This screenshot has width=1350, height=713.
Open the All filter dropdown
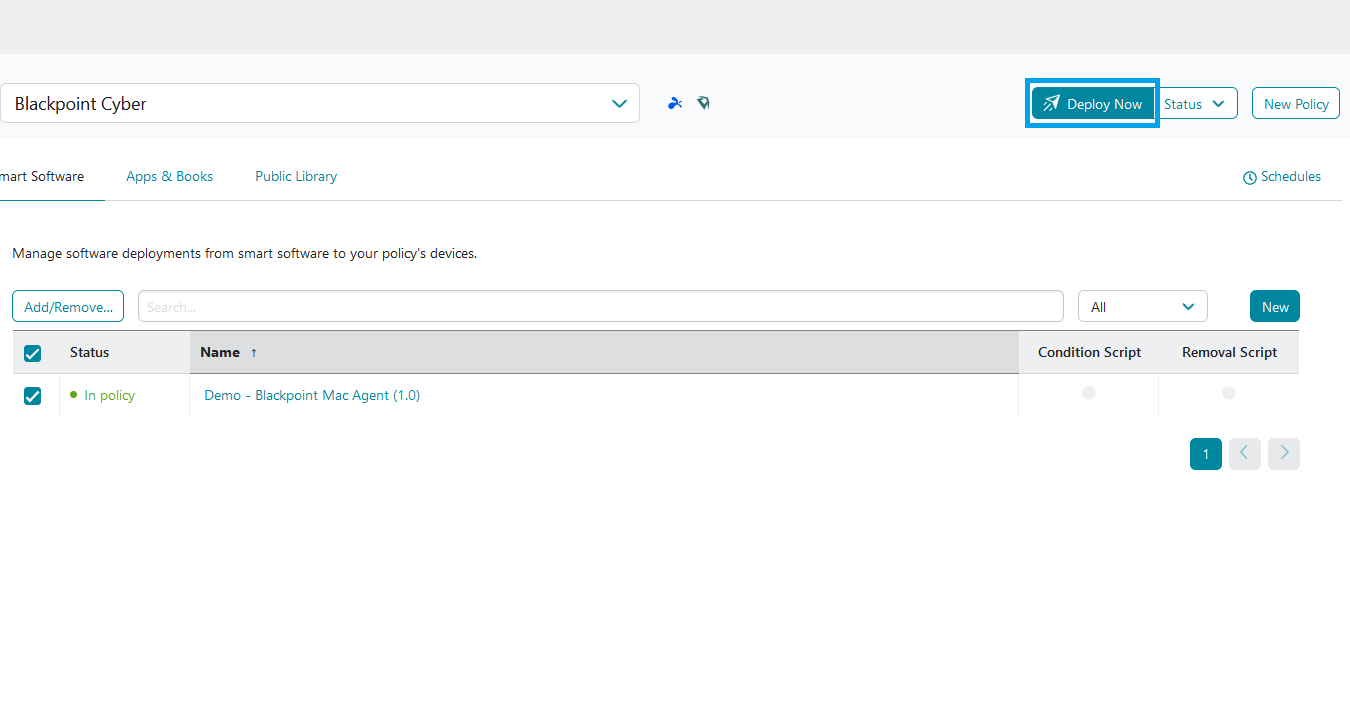click(1143, 307)
